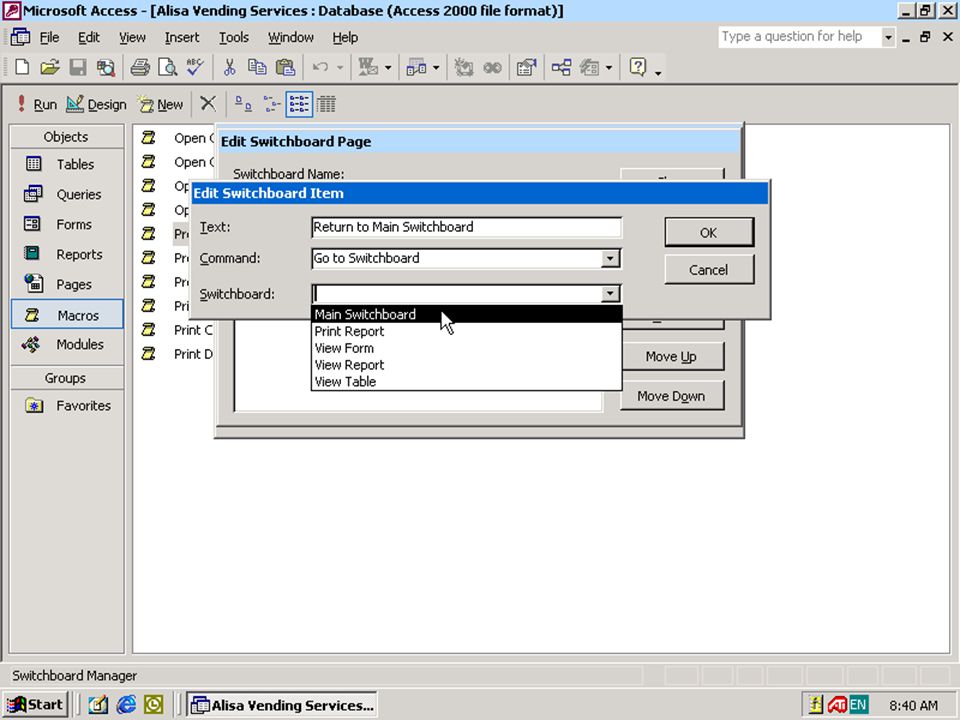The image size is (960, 720).
Task: Choose Print Report from the list
Action: (x=467, y=331)
